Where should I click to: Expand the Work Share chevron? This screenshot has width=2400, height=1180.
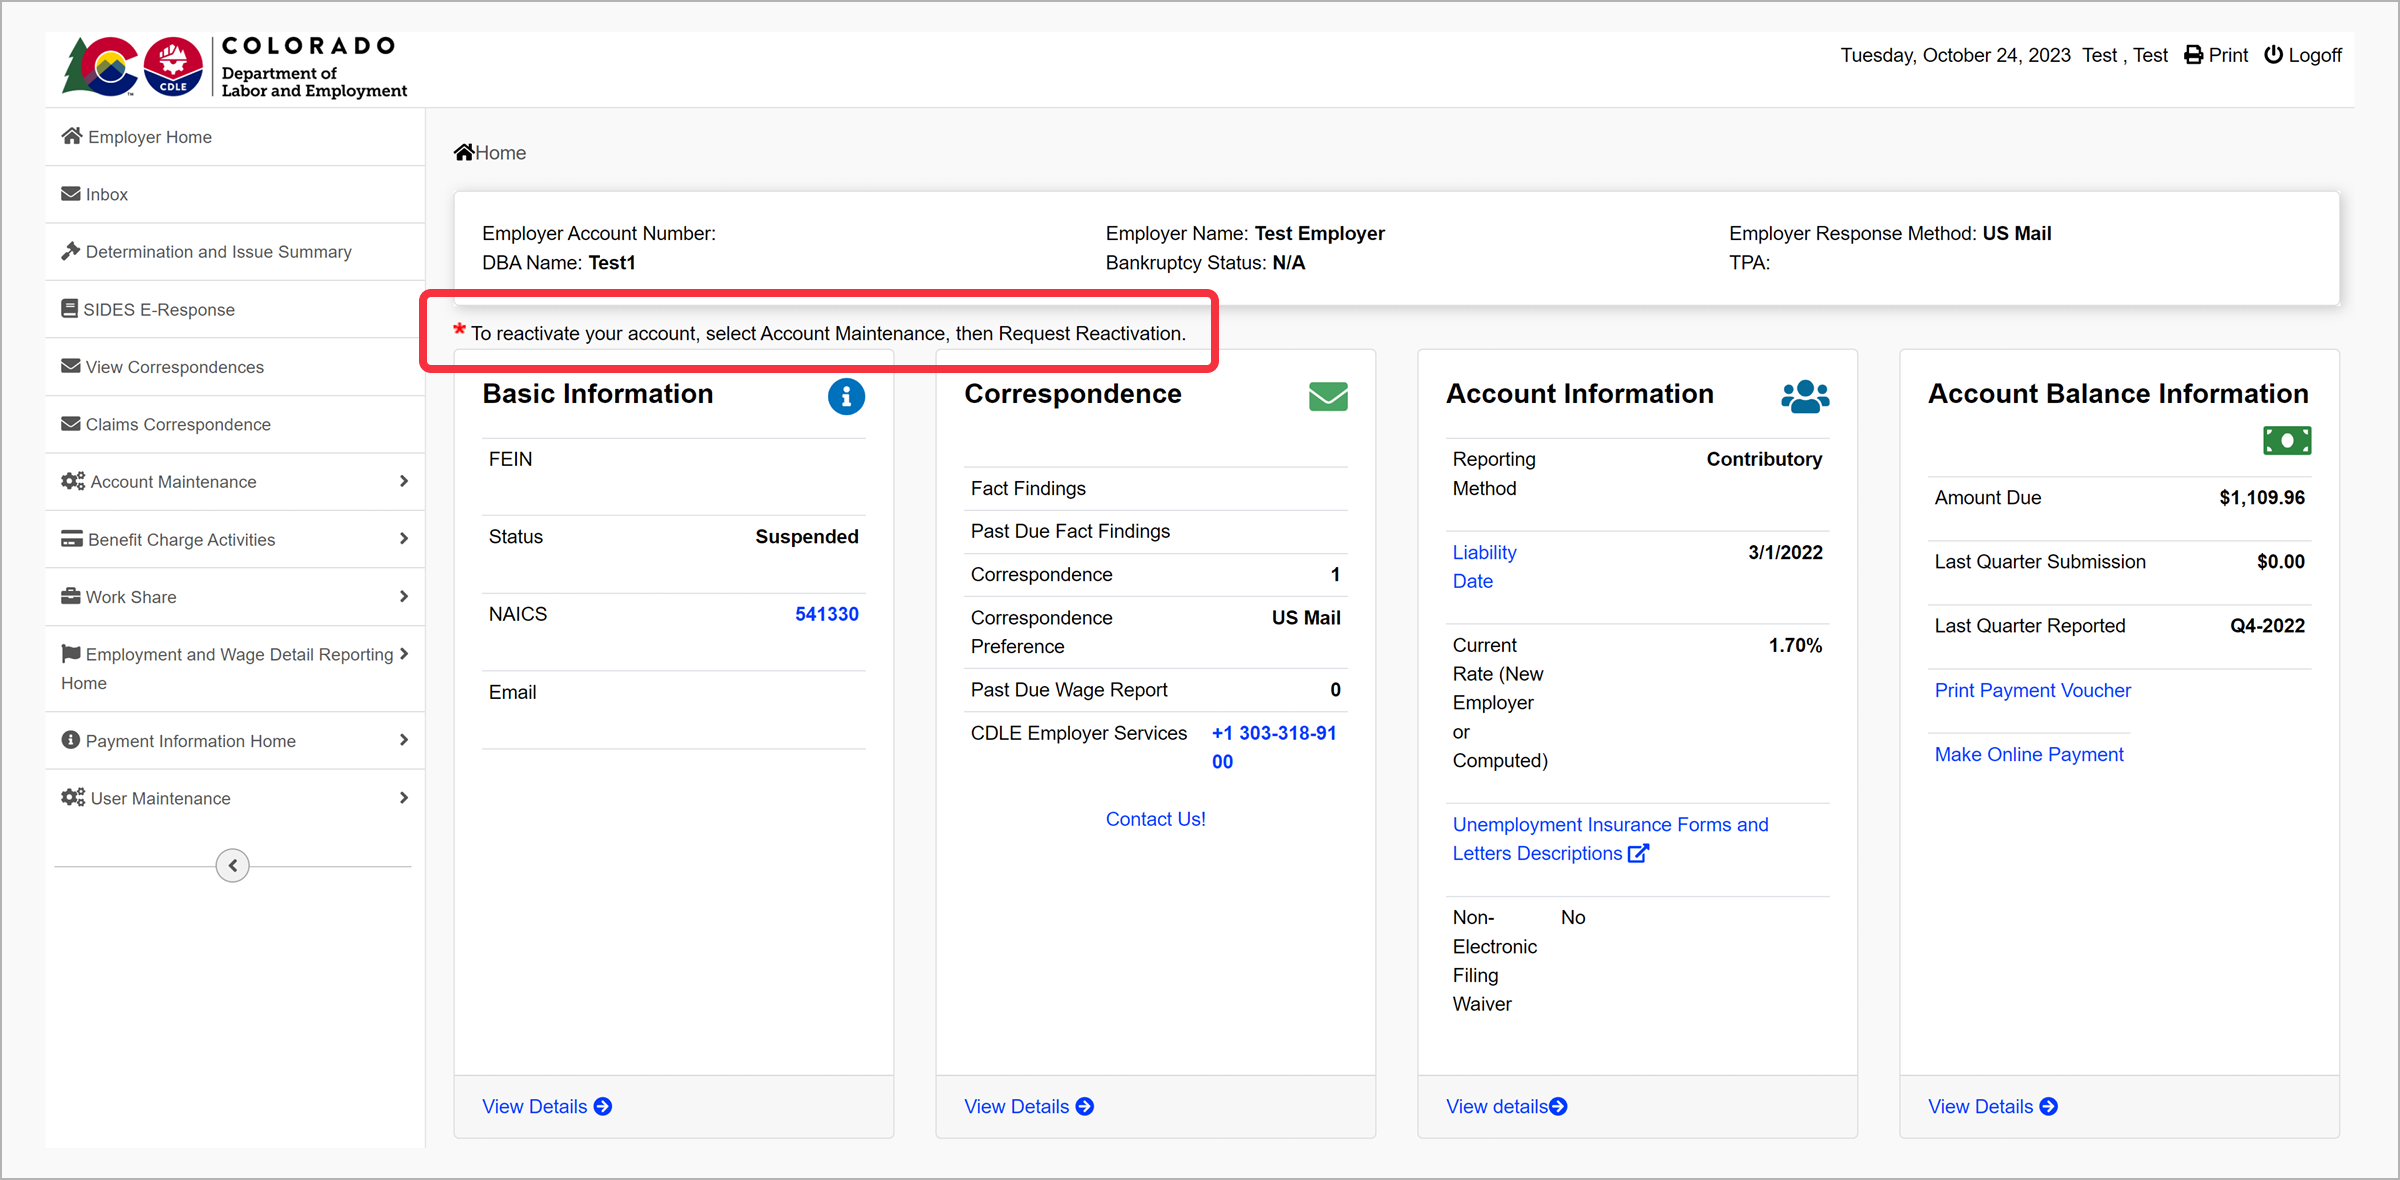(x=404, y=596)
